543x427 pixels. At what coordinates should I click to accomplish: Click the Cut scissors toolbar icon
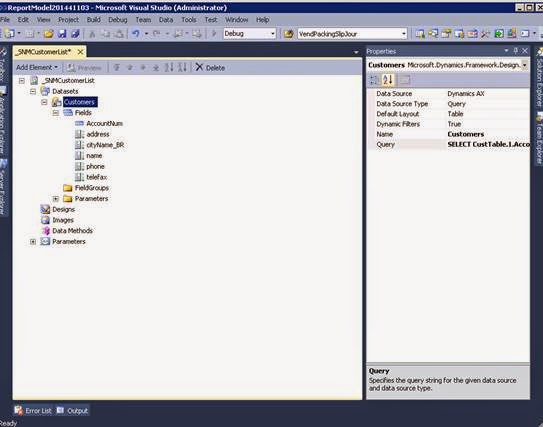(92, 34)
